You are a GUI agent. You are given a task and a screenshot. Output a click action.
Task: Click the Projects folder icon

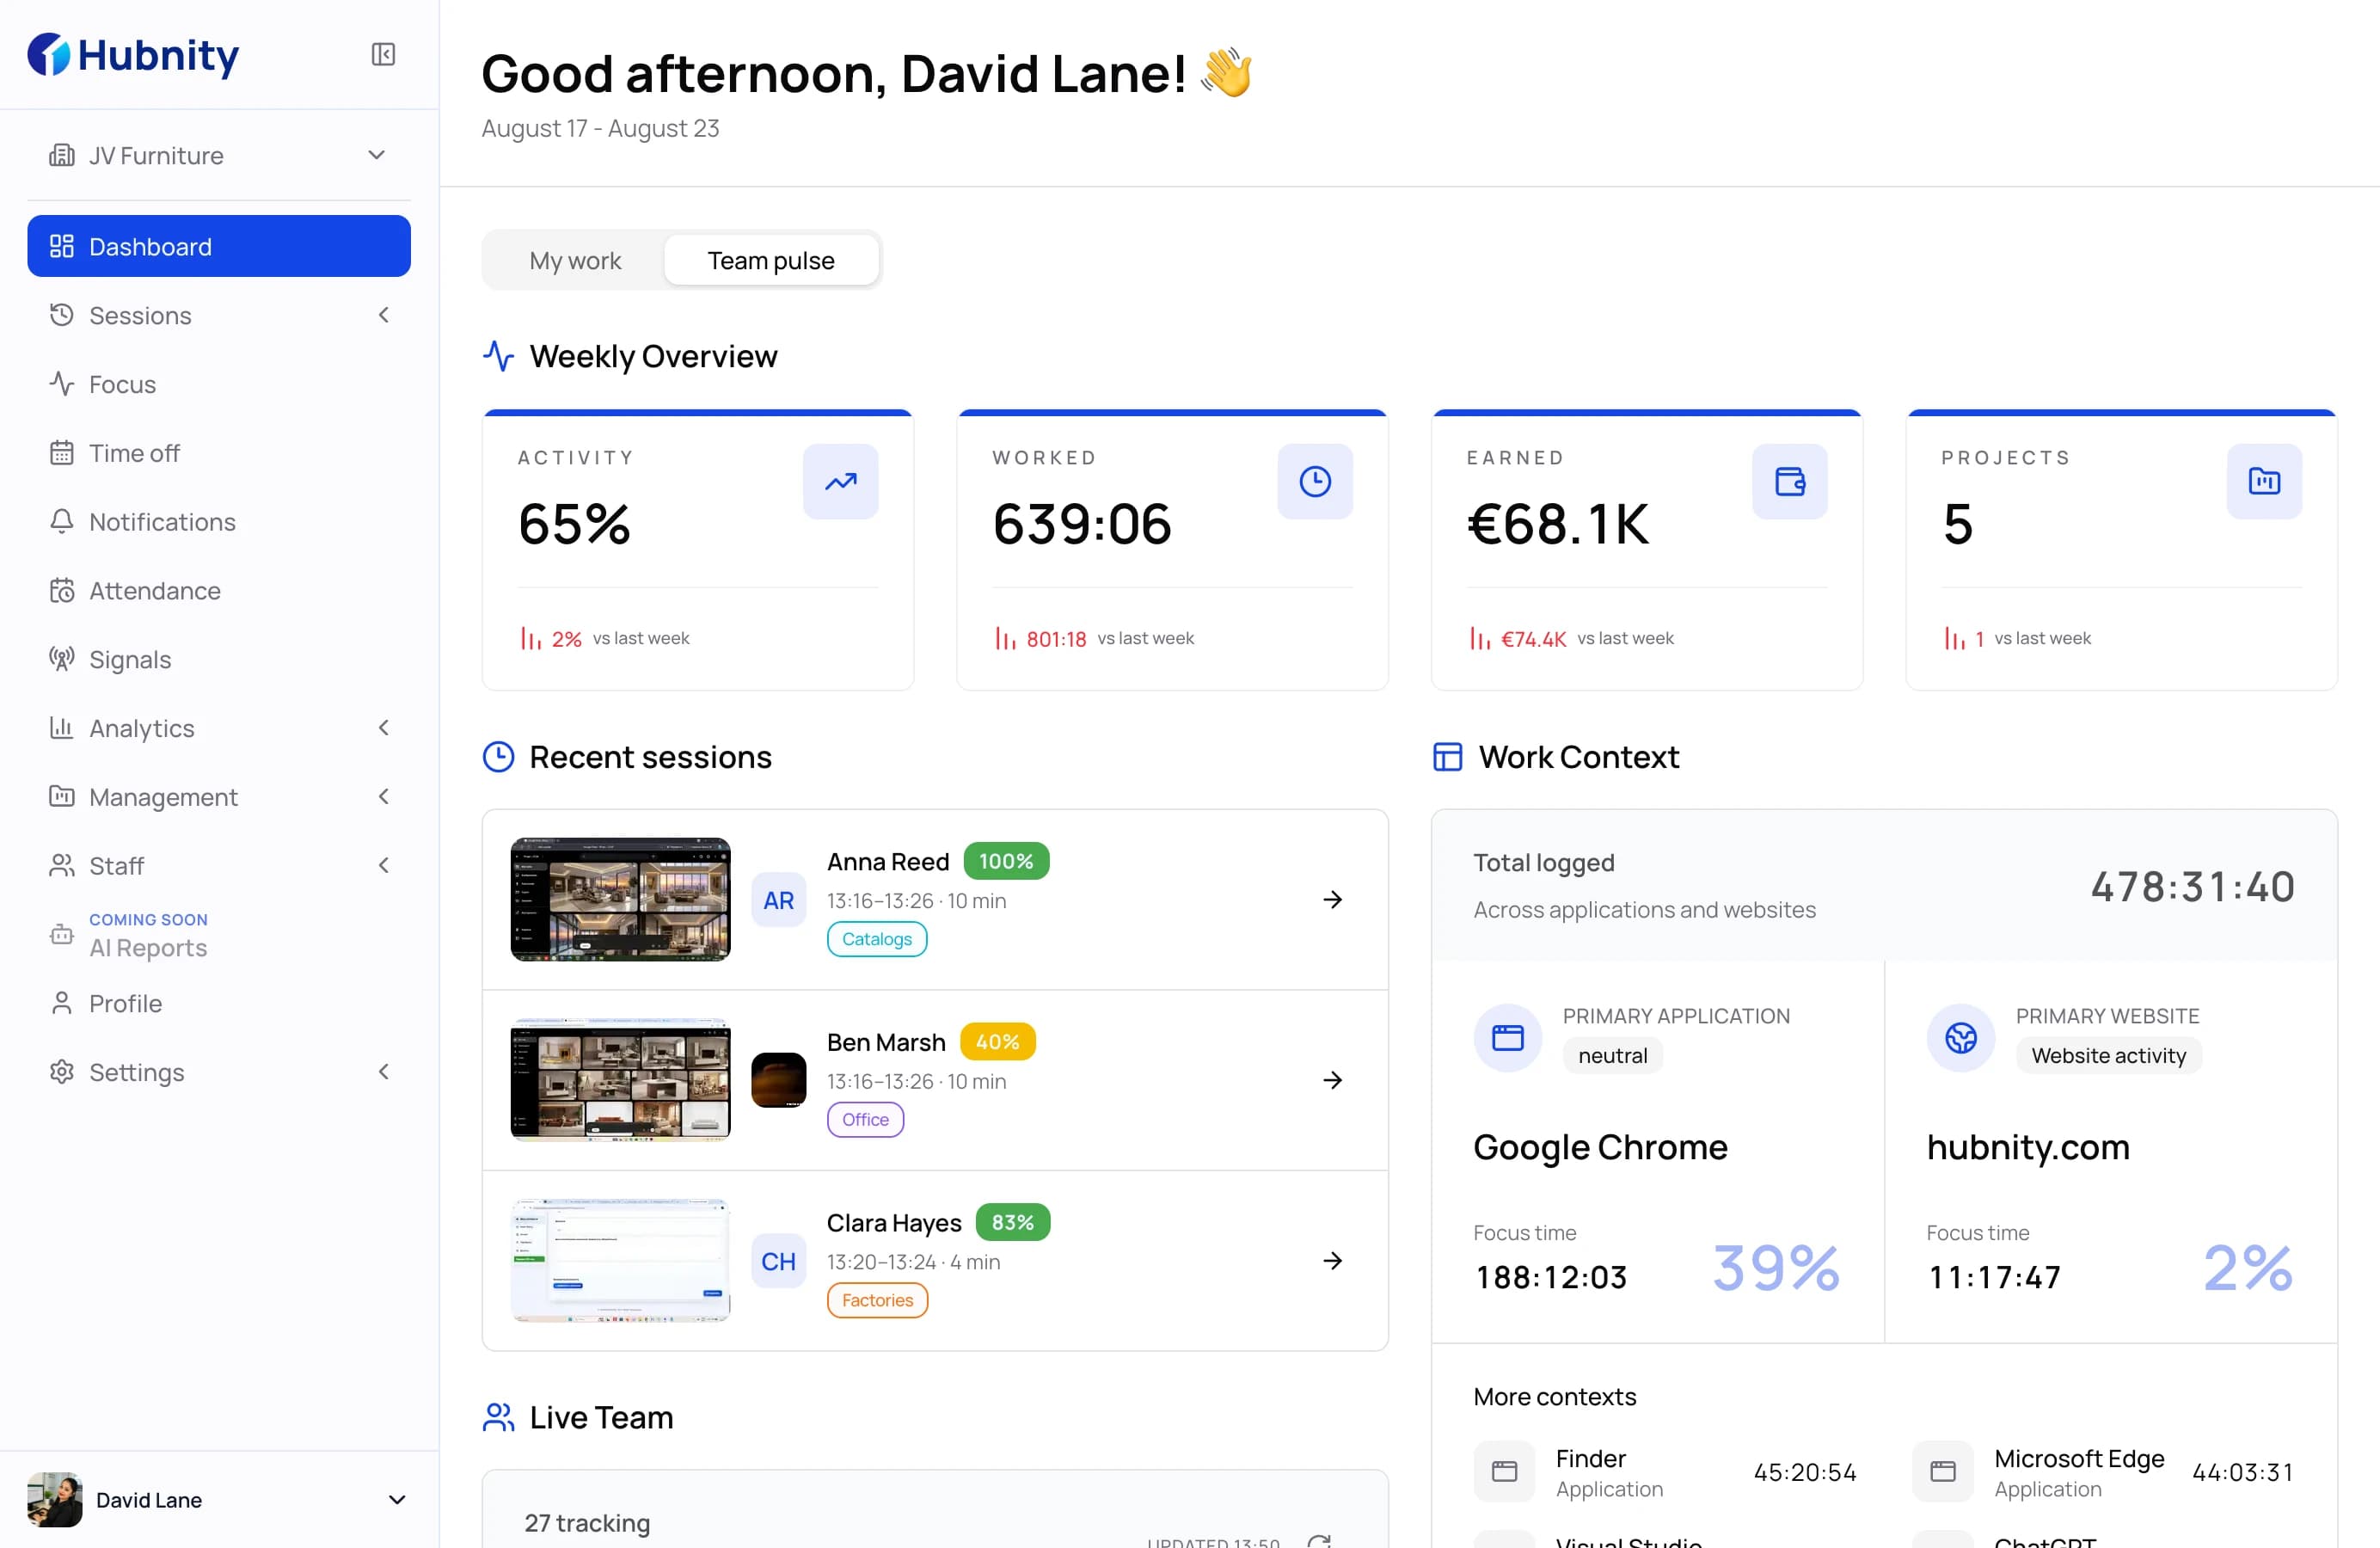click(2264, 481)
